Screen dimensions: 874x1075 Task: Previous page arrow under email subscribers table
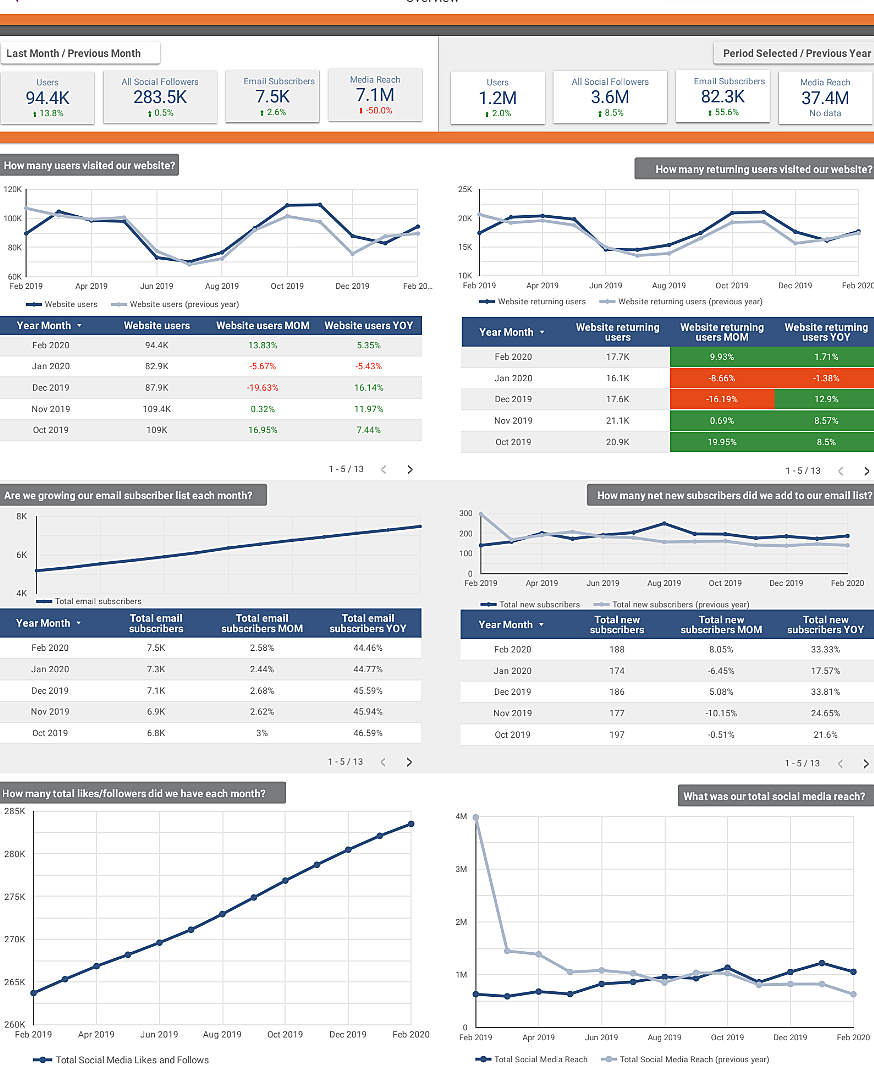pos(383,762)
